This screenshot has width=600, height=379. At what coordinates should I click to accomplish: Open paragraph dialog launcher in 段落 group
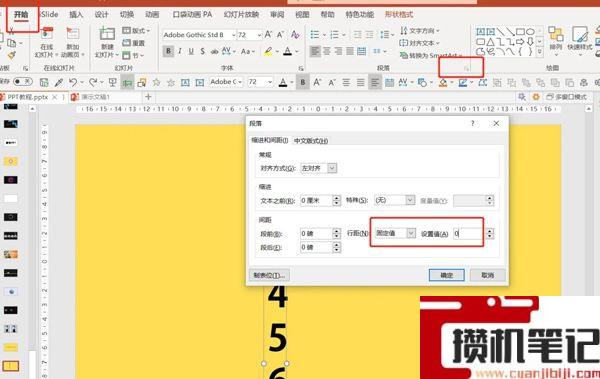(x=466, y=68)
